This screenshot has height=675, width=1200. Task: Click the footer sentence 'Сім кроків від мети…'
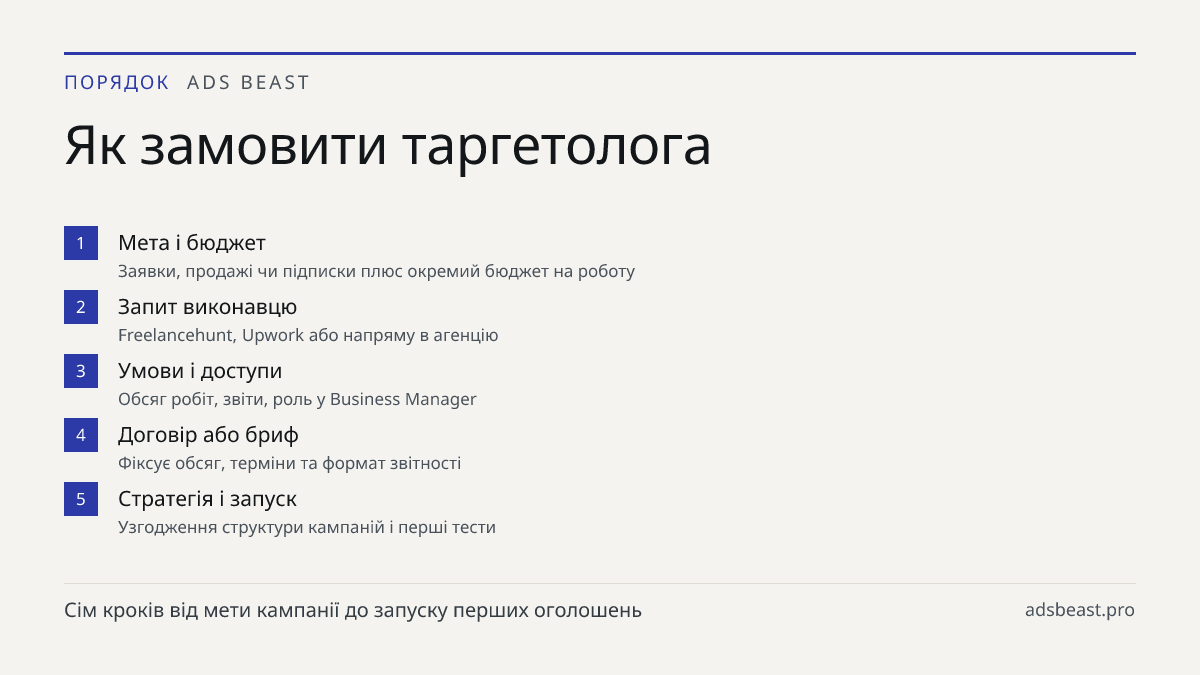coord(353,610)
